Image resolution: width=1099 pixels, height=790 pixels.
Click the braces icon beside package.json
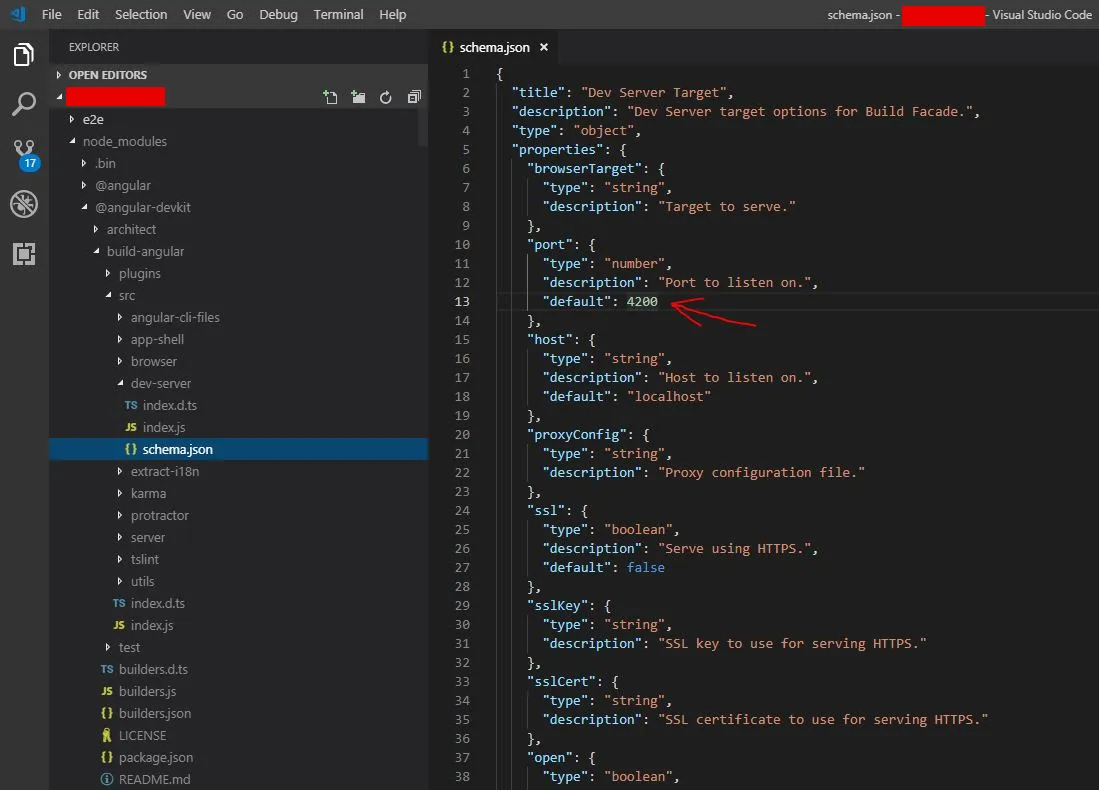(107, 757)
